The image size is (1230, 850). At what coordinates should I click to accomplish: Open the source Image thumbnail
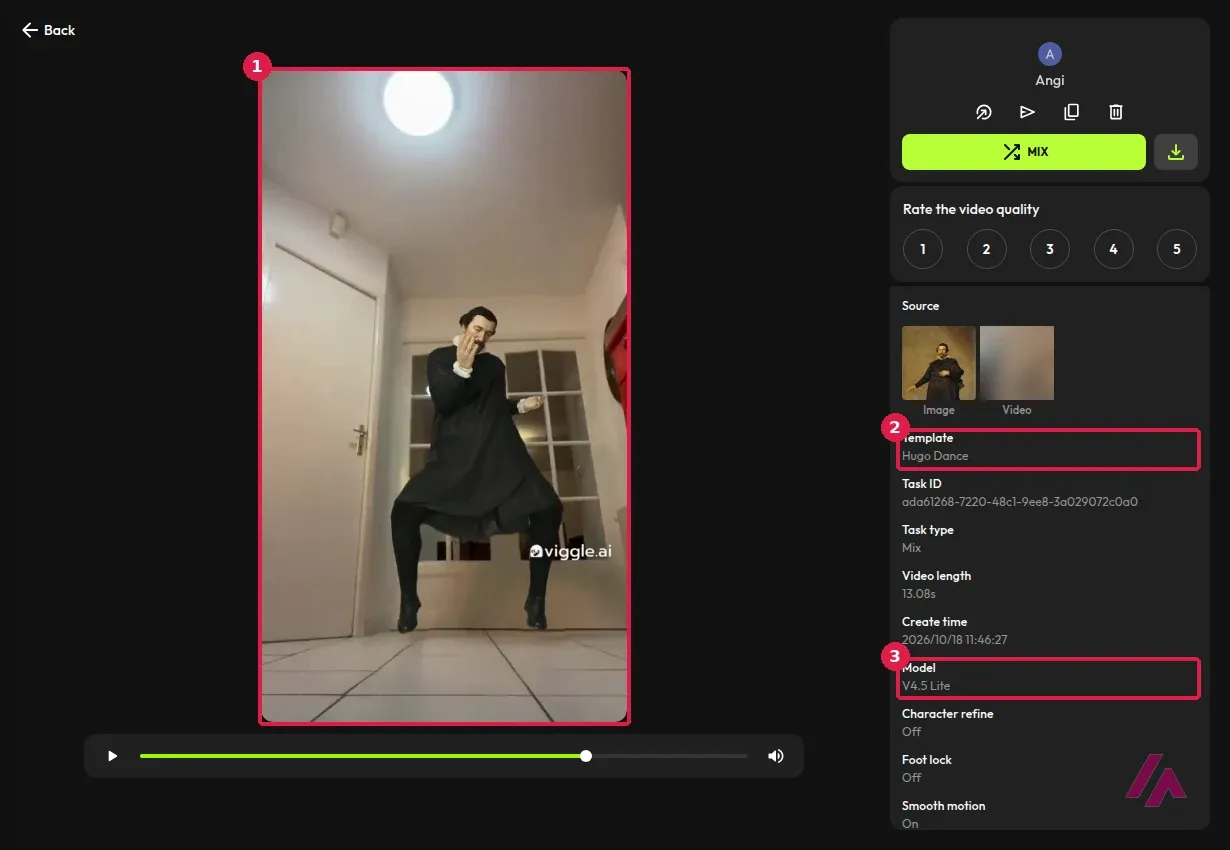[x=939, y=363]
